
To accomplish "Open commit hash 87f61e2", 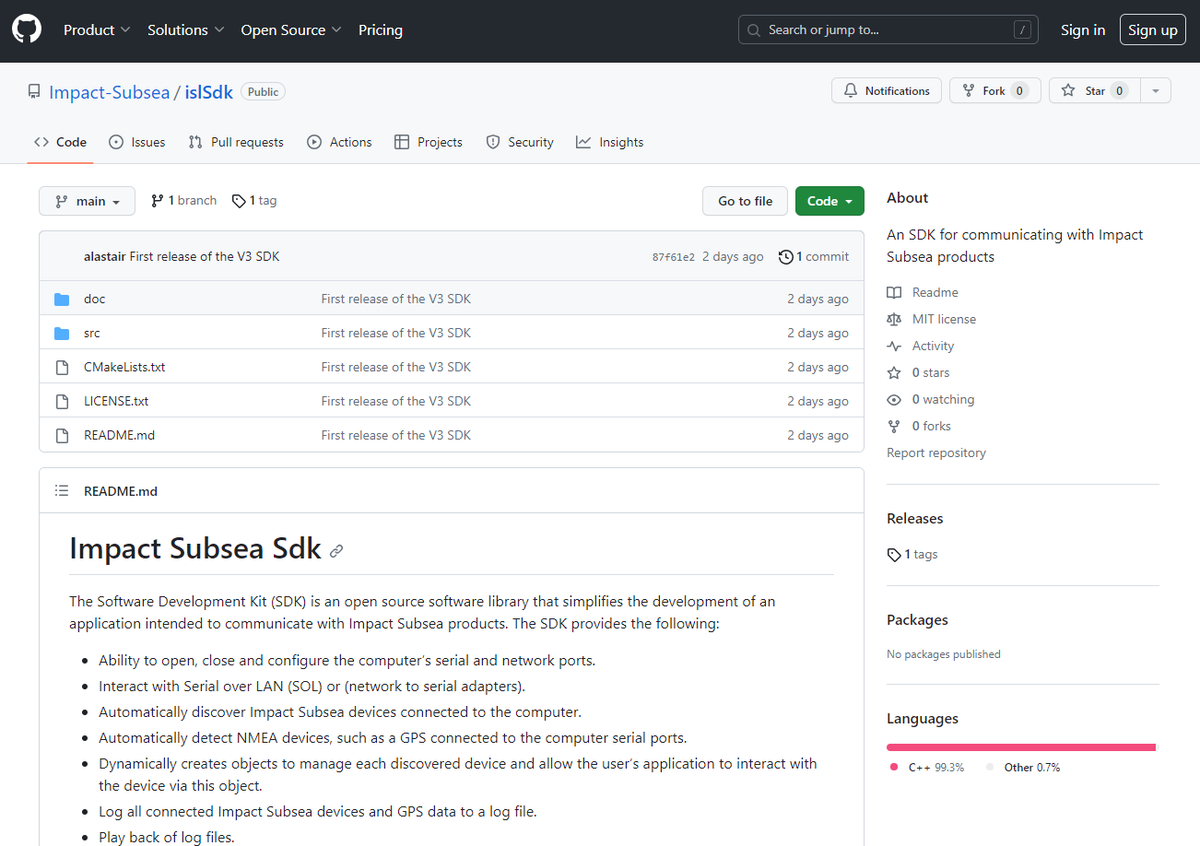I will coord(673,257).
